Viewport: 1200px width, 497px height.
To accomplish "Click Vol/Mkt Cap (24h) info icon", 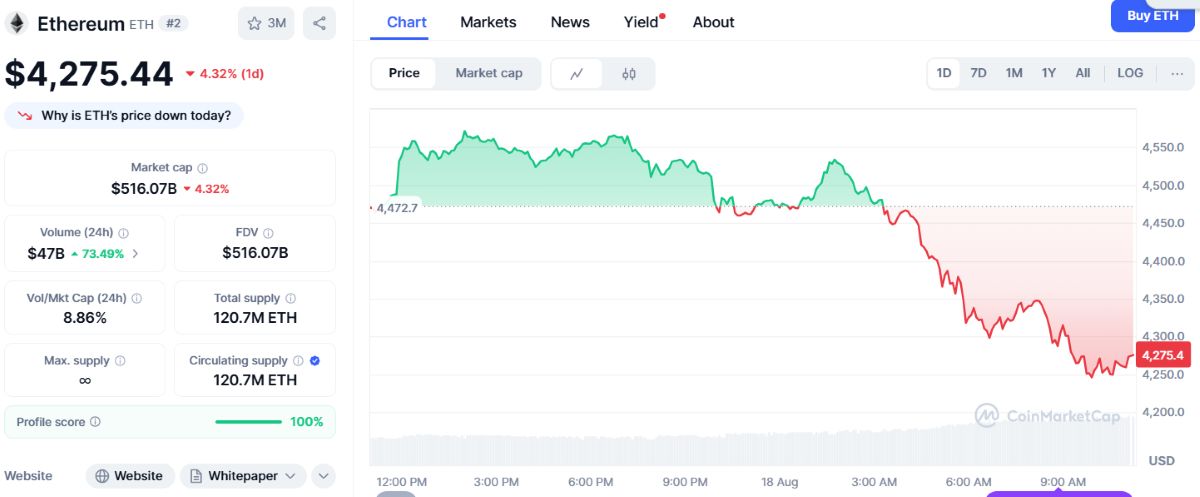I will coord(137,298).
